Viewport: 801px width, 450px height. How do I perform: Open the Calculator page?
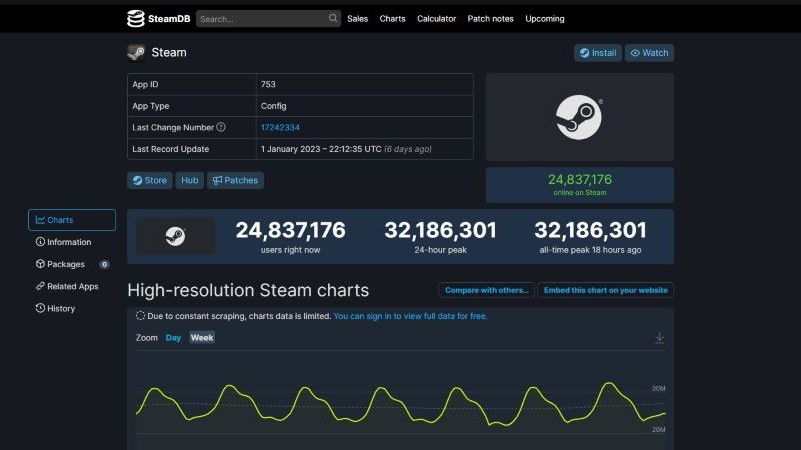pyautogui.click(x=436, y=19)
